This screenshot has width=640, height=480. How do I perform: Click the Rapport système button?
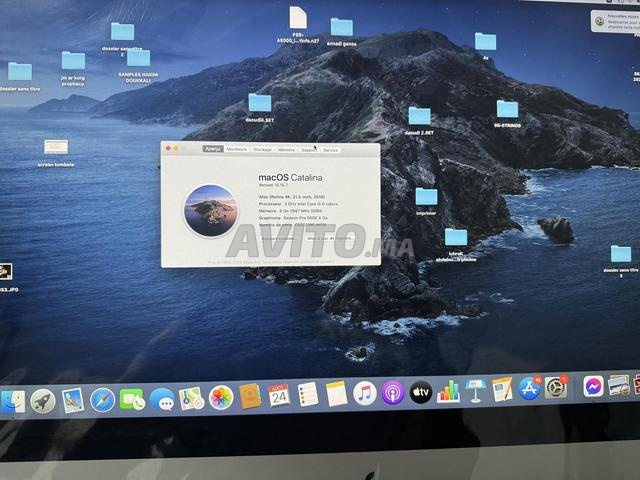coord(279,238)
